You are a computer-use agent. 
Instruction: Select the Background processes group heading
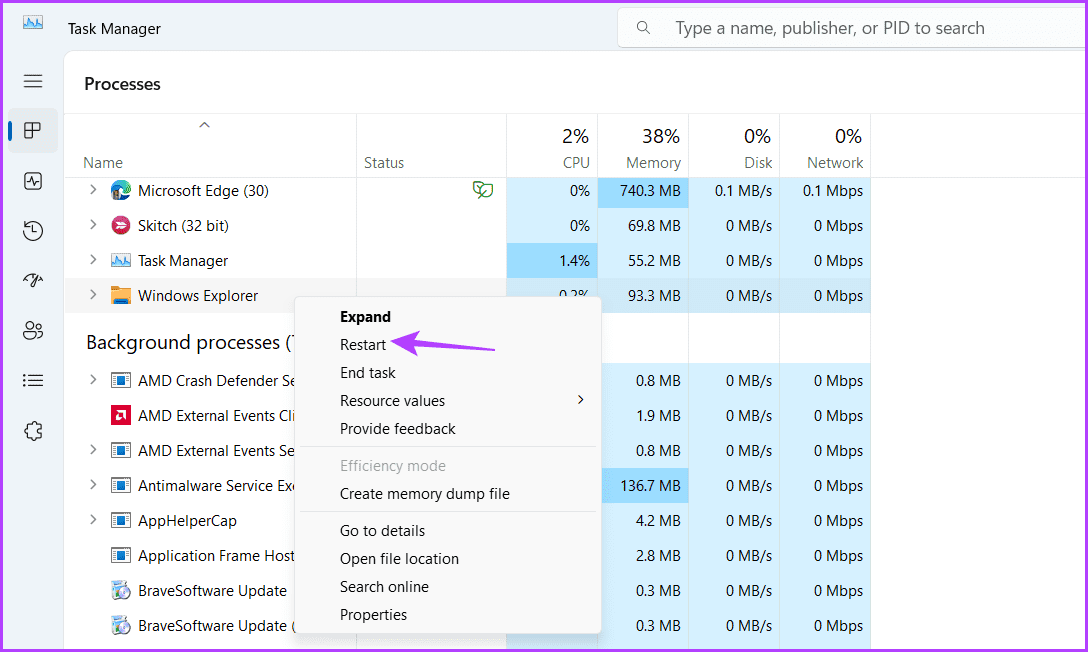pos(189,343)
